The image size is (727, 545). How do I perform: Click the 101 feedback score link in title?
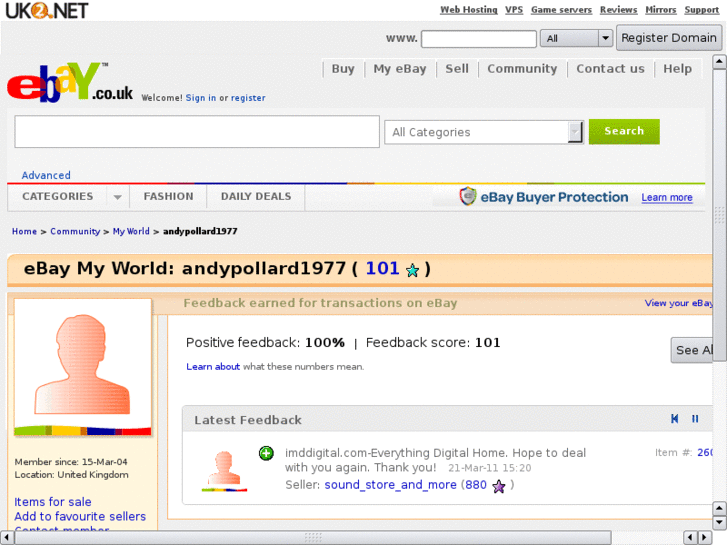click(383, 269)
